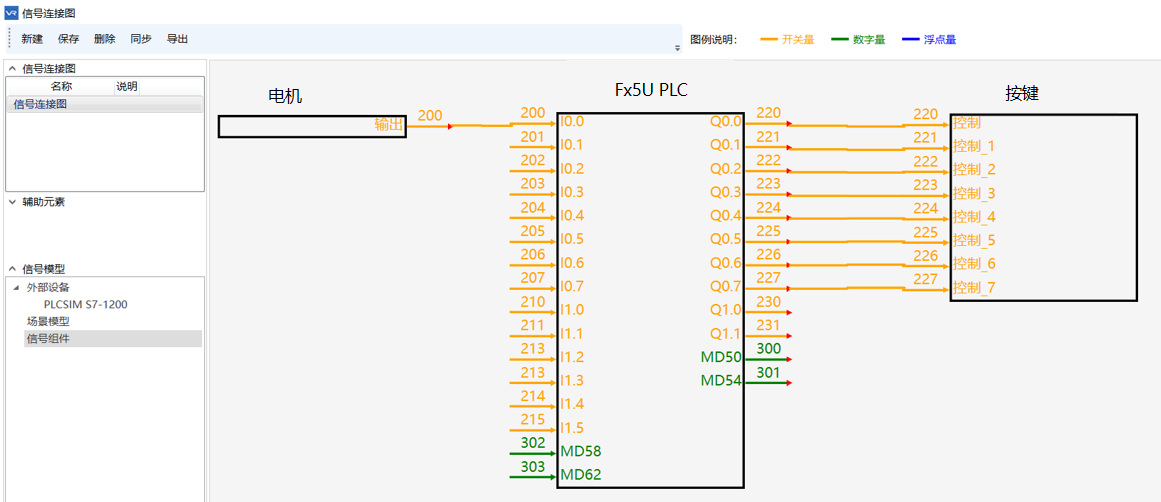1161x502 pixels.
Task: Click the I1.0 input port
Action: click(573, 310)
